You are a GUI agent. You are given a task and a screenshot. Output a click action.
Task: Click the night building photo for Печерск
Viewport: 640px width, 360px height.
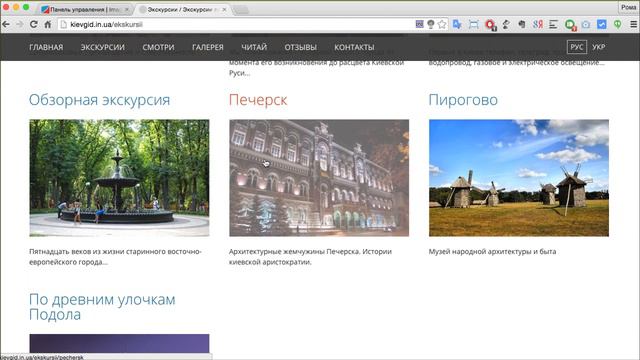pos(319,178)
